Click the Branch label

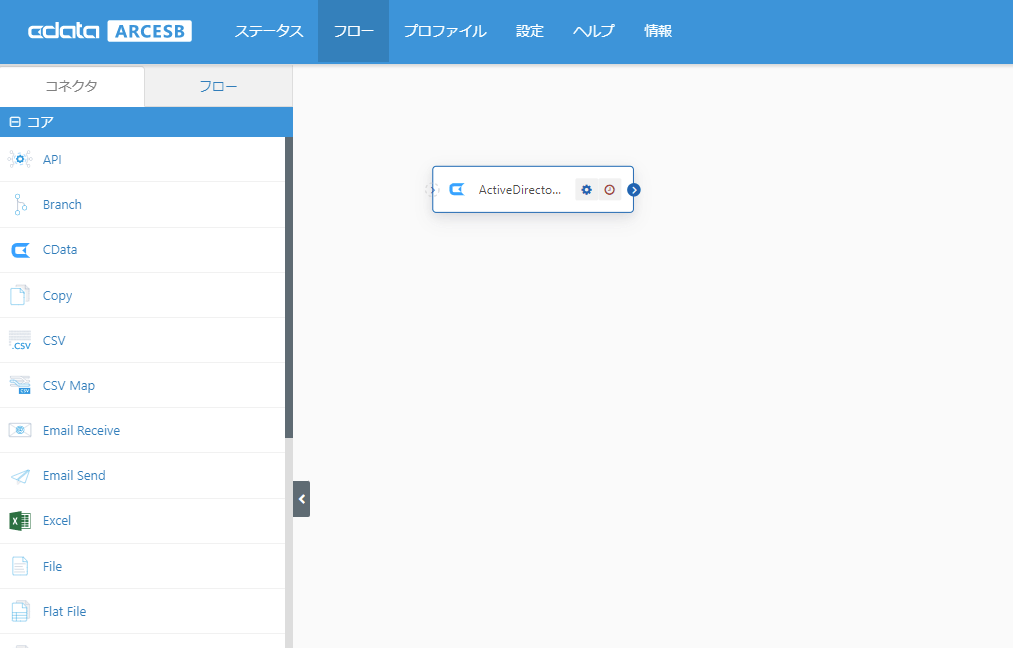click(62, 205)
